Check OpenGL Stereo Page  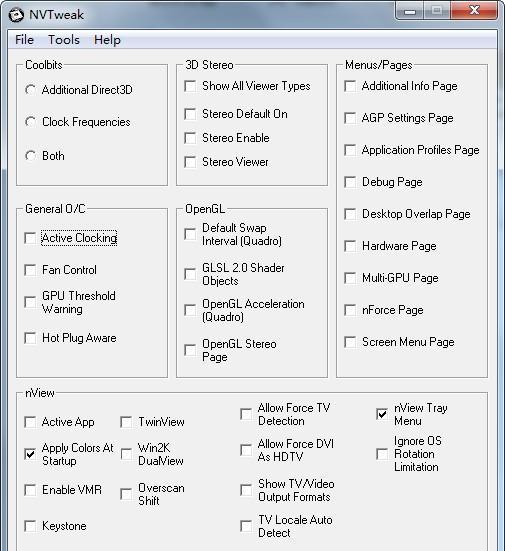(190, 350)
